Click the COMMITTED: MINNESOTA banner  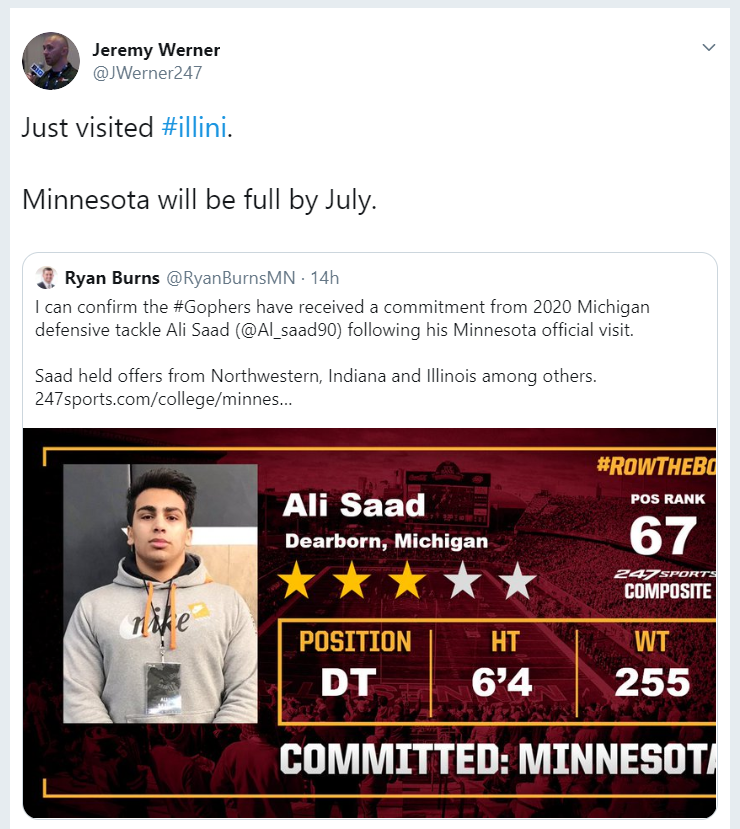(x=497, y=759)
